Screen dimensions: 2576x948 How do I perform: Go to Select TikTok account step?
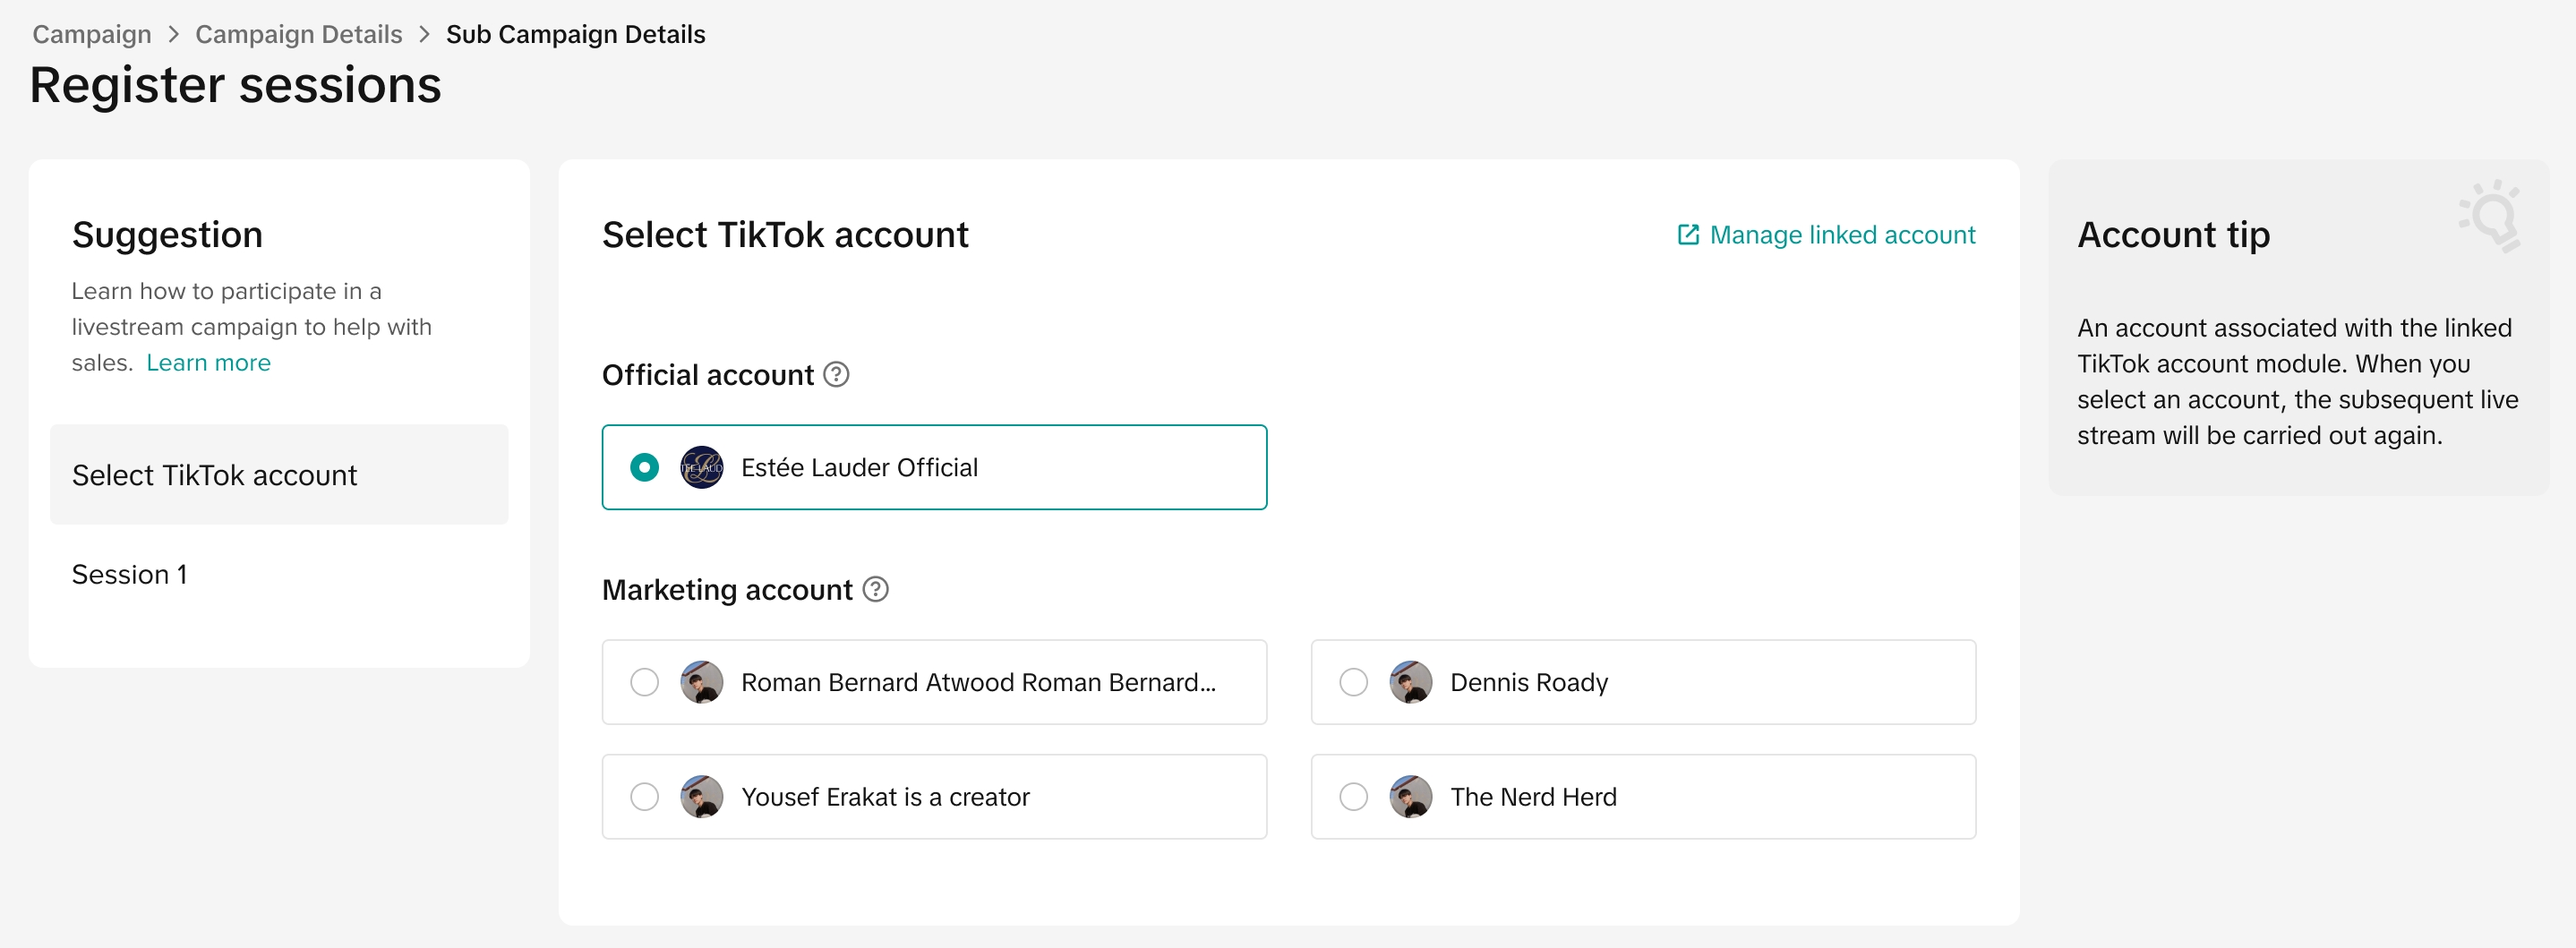tap(214, 475)
